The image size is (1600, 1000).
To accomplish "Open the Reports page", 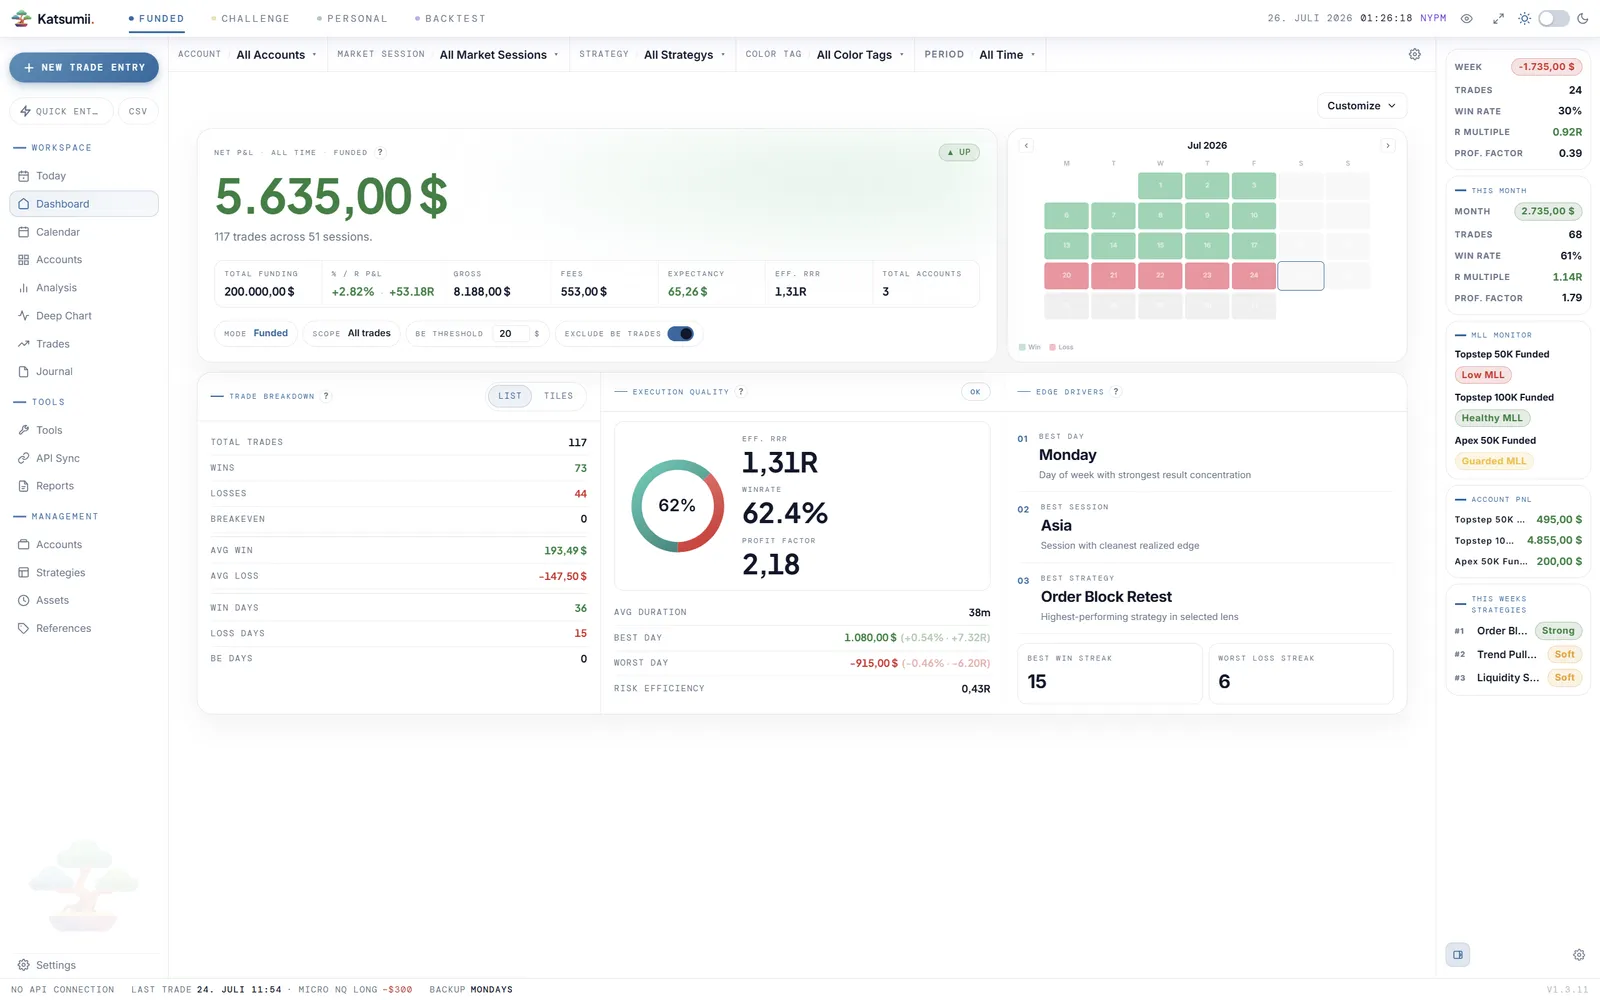I will click(x=84, y=486).
